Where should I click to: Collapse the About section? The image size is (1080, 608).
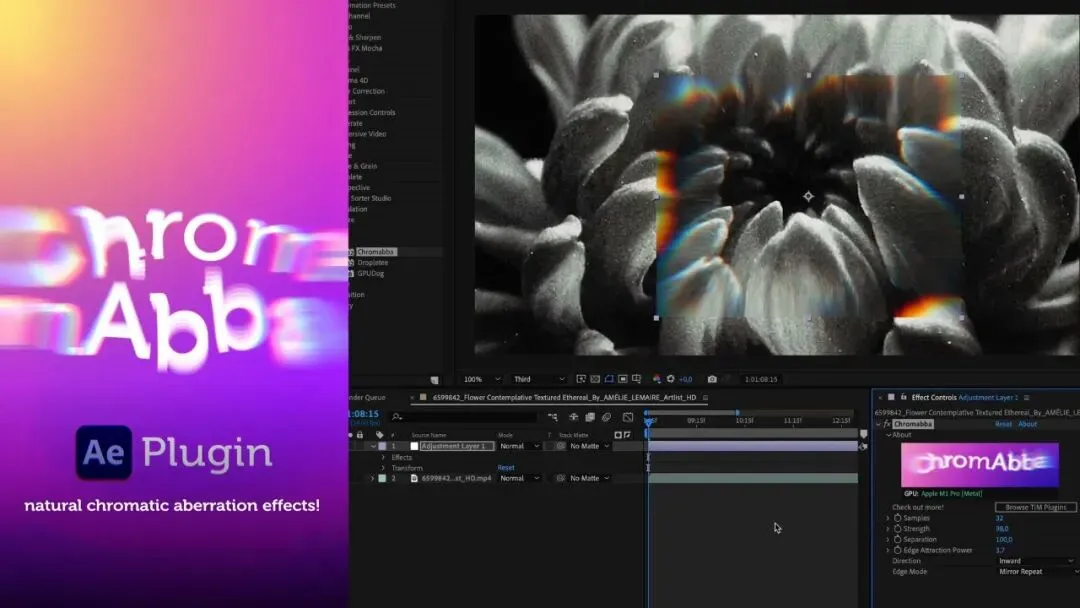(889, 435)
